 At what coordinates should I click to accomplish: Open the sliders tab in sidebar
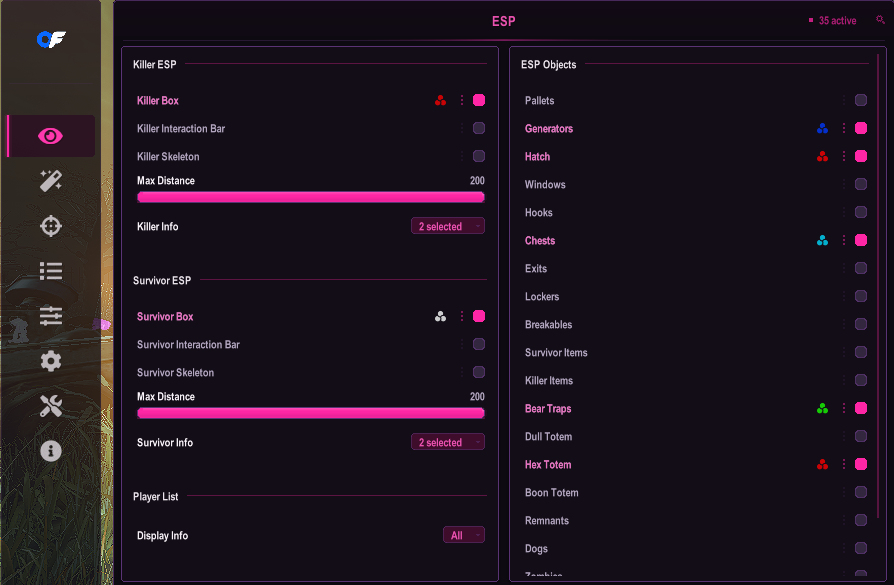pyautogui.click(x=51, y=316)
